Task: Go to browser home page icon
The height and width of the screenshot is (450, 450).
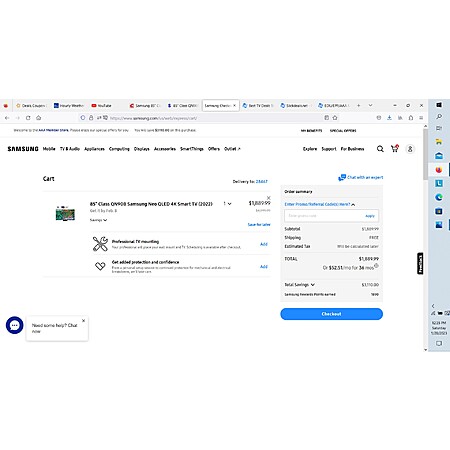Action: (39, 118)
